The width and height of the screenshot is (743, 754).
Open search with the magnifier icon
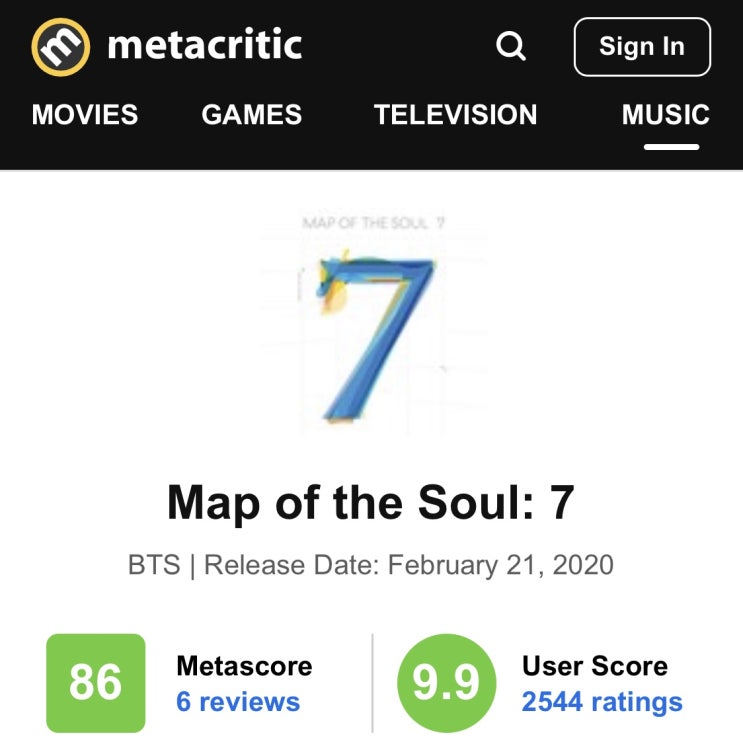(511, 46)
